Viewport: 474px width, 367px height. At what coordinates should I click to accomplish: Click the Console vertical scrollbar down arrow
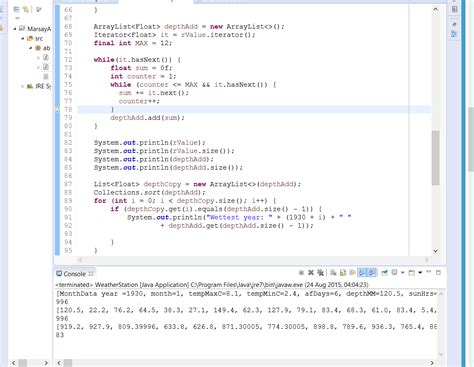pyautogui.click(x=441, y=354)
